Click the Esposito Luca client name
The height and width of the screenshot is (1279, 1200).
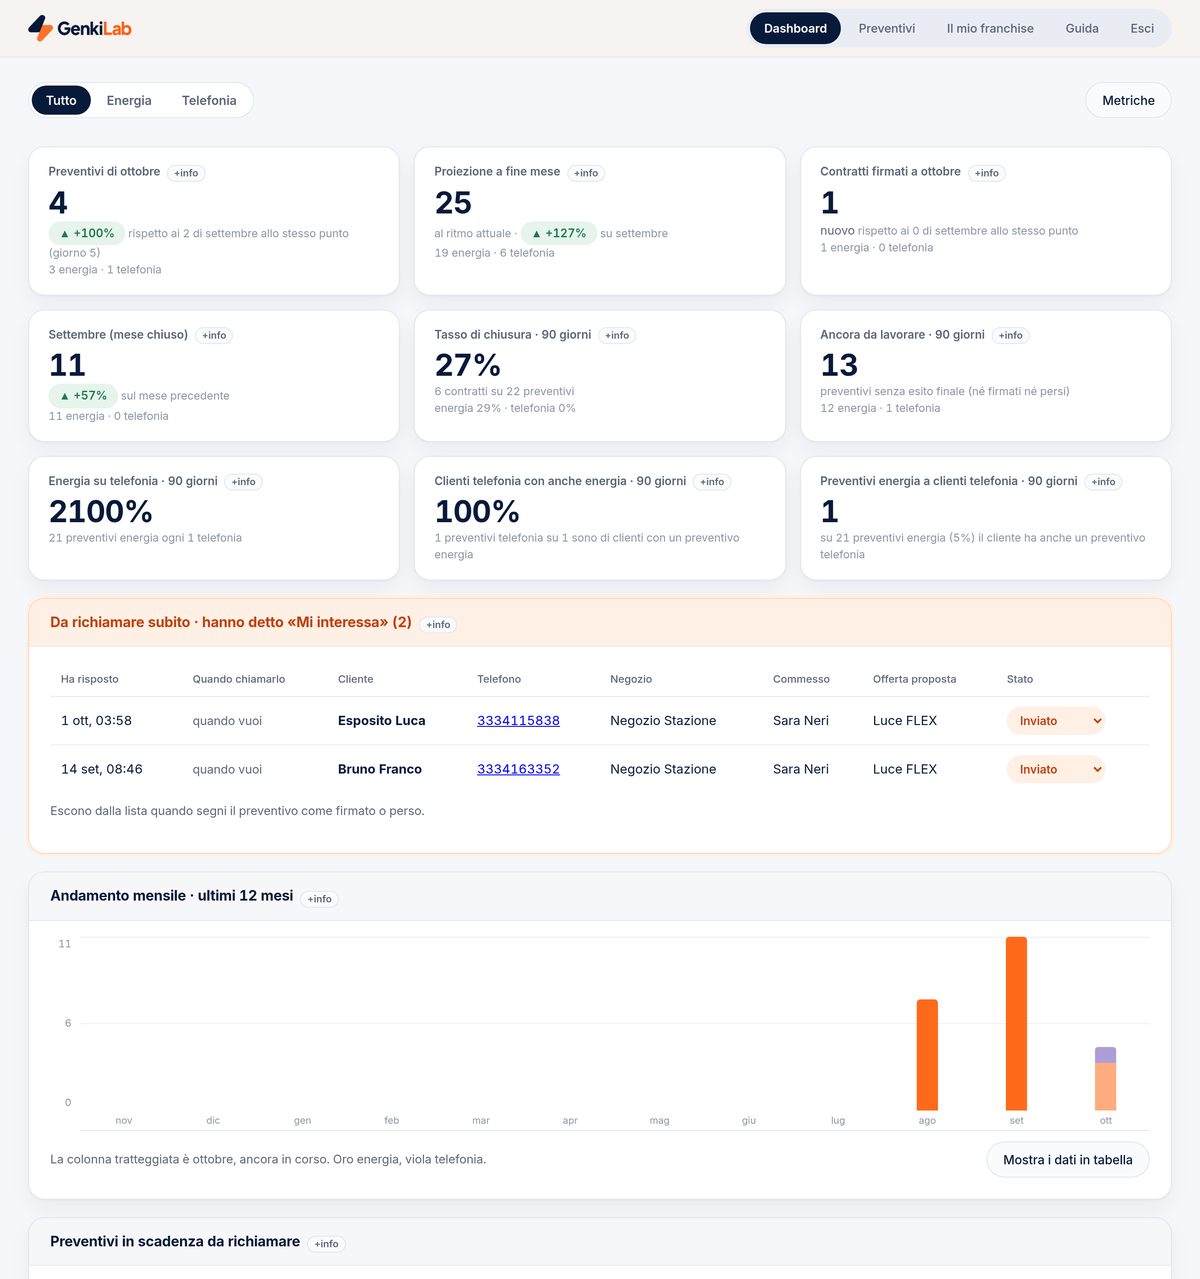(x=382, y=721)
